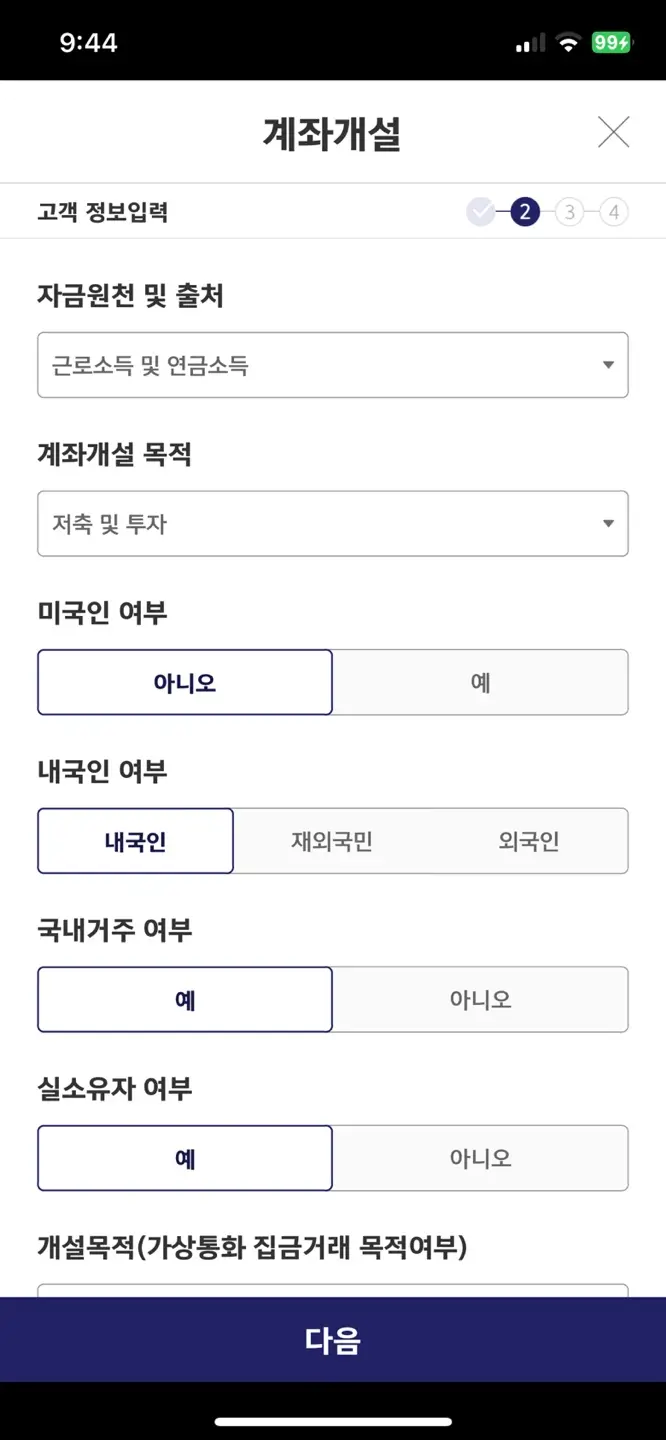Click the completed step 1 checkmark icon
The height and width of the screenshot is (1440, 666).
tap(480, 211)
